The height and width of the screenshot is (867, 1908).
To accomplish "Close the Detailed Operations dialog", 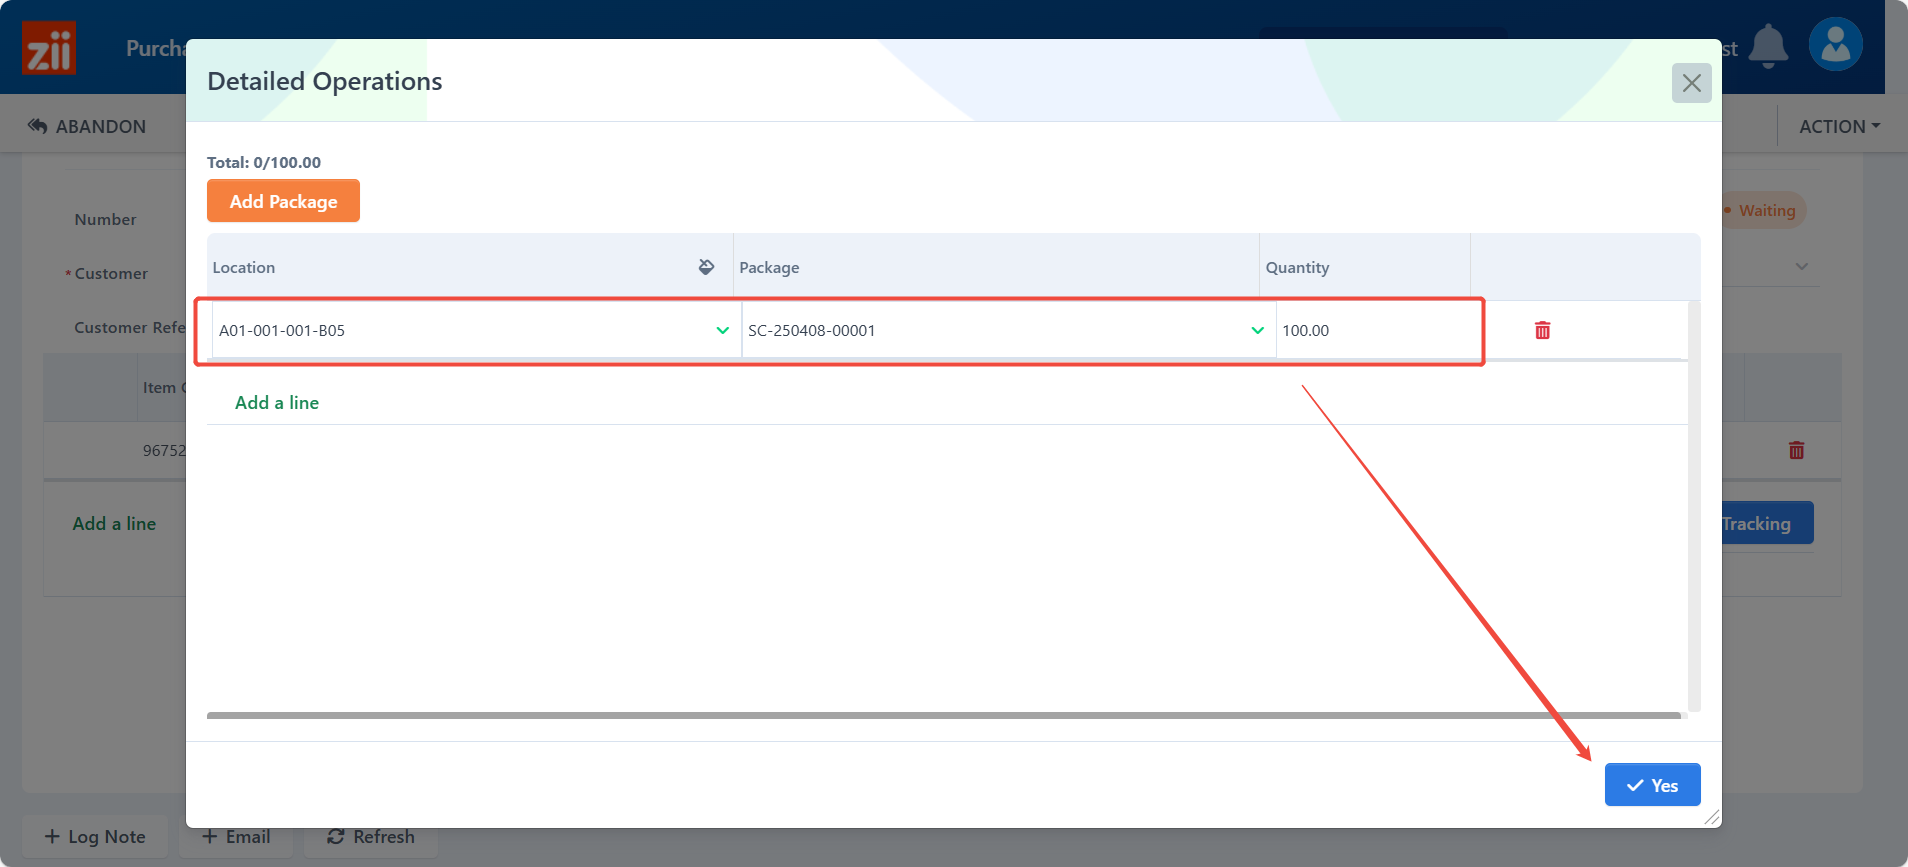I will [1691, 83].
